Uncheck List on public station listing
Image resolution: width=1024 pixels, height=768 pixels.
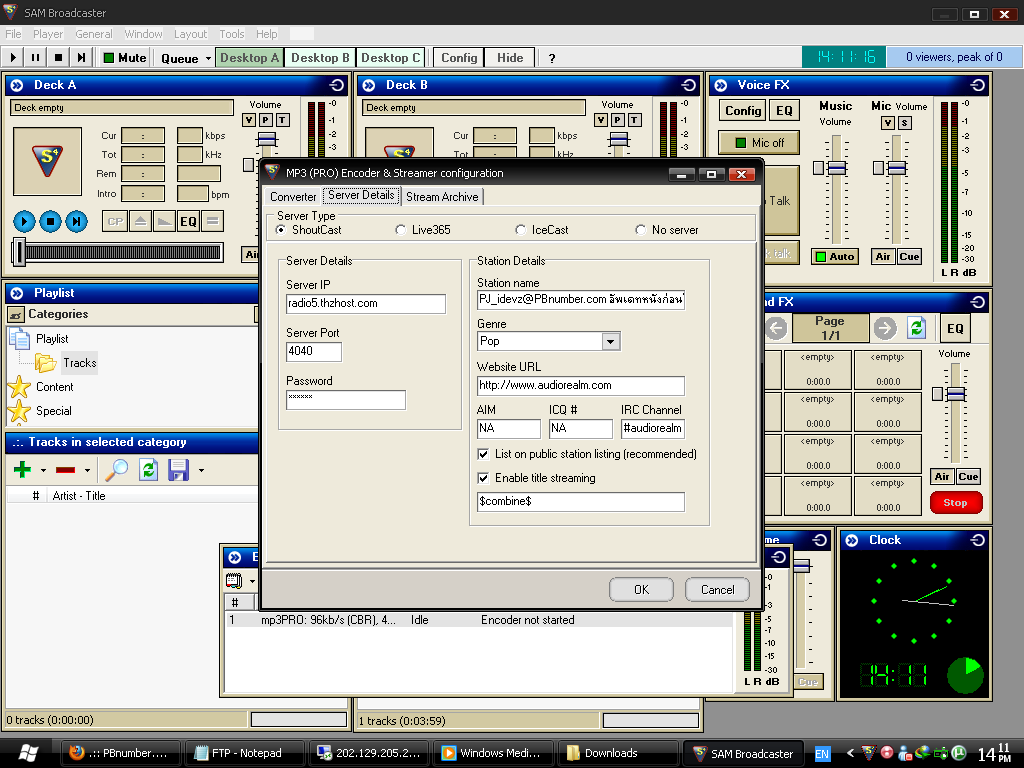[484, 454]
